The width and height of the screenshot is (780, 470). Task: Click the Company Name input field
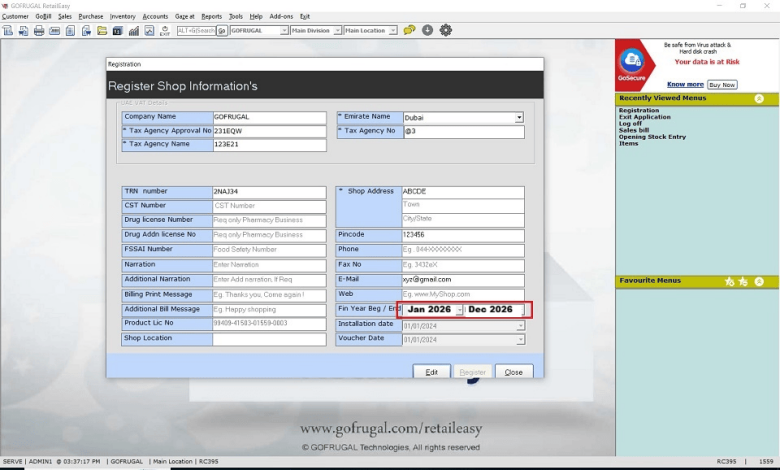coord(269,117)
